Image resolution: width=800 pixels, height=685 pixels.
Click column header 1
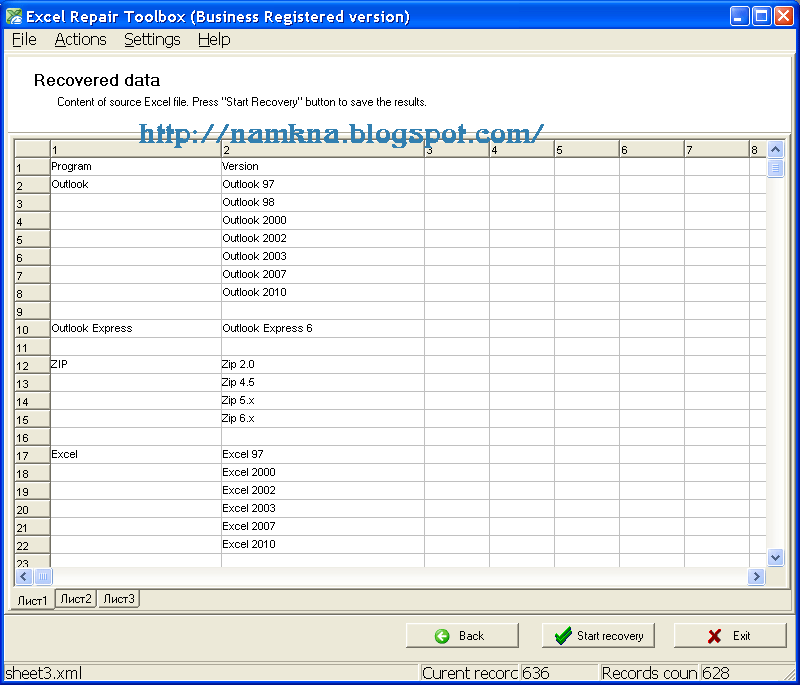[135, 149]
